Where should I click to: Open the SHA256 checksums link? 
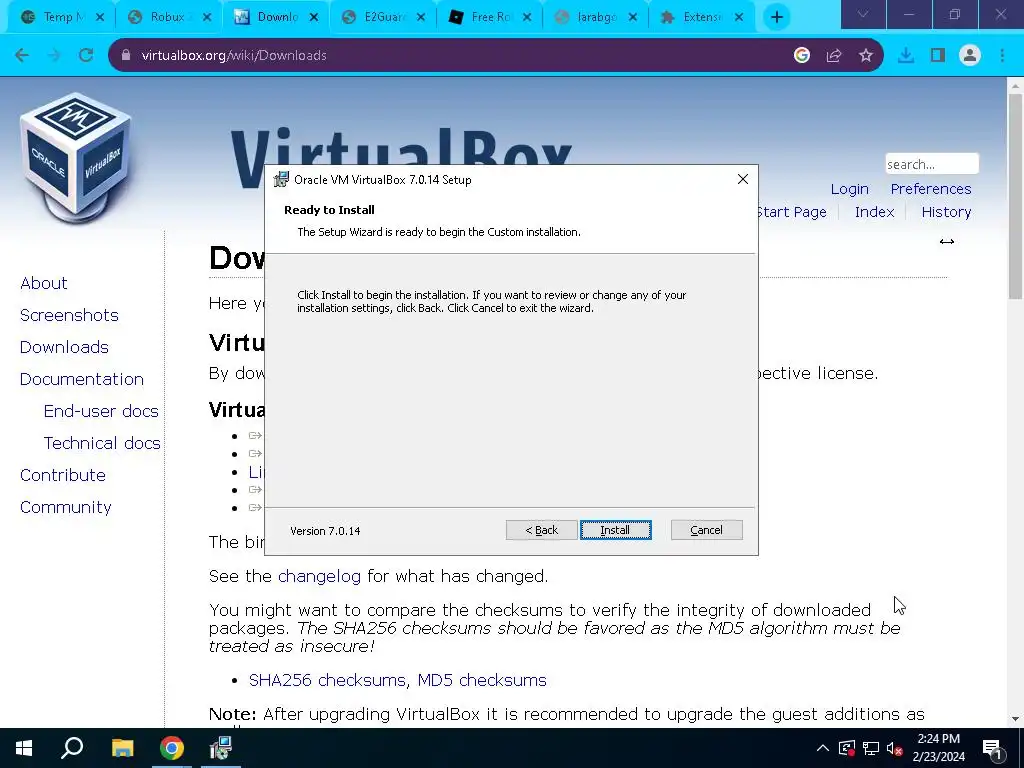pos(327,680)
